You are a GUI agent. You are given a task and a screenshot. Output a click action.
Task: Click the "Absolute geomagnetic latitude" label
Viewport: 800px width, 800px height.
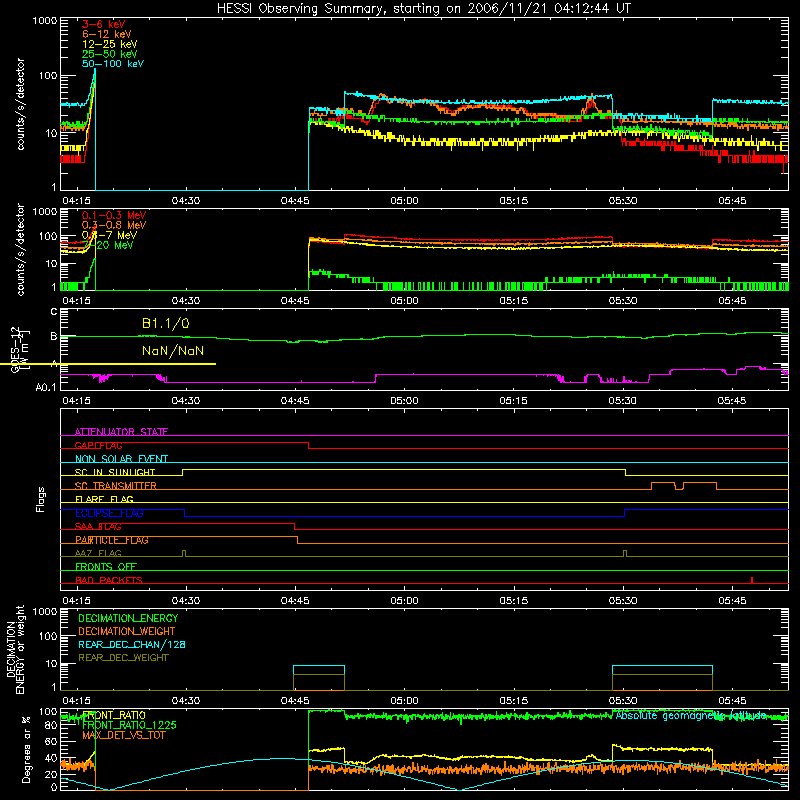(691, 716)
